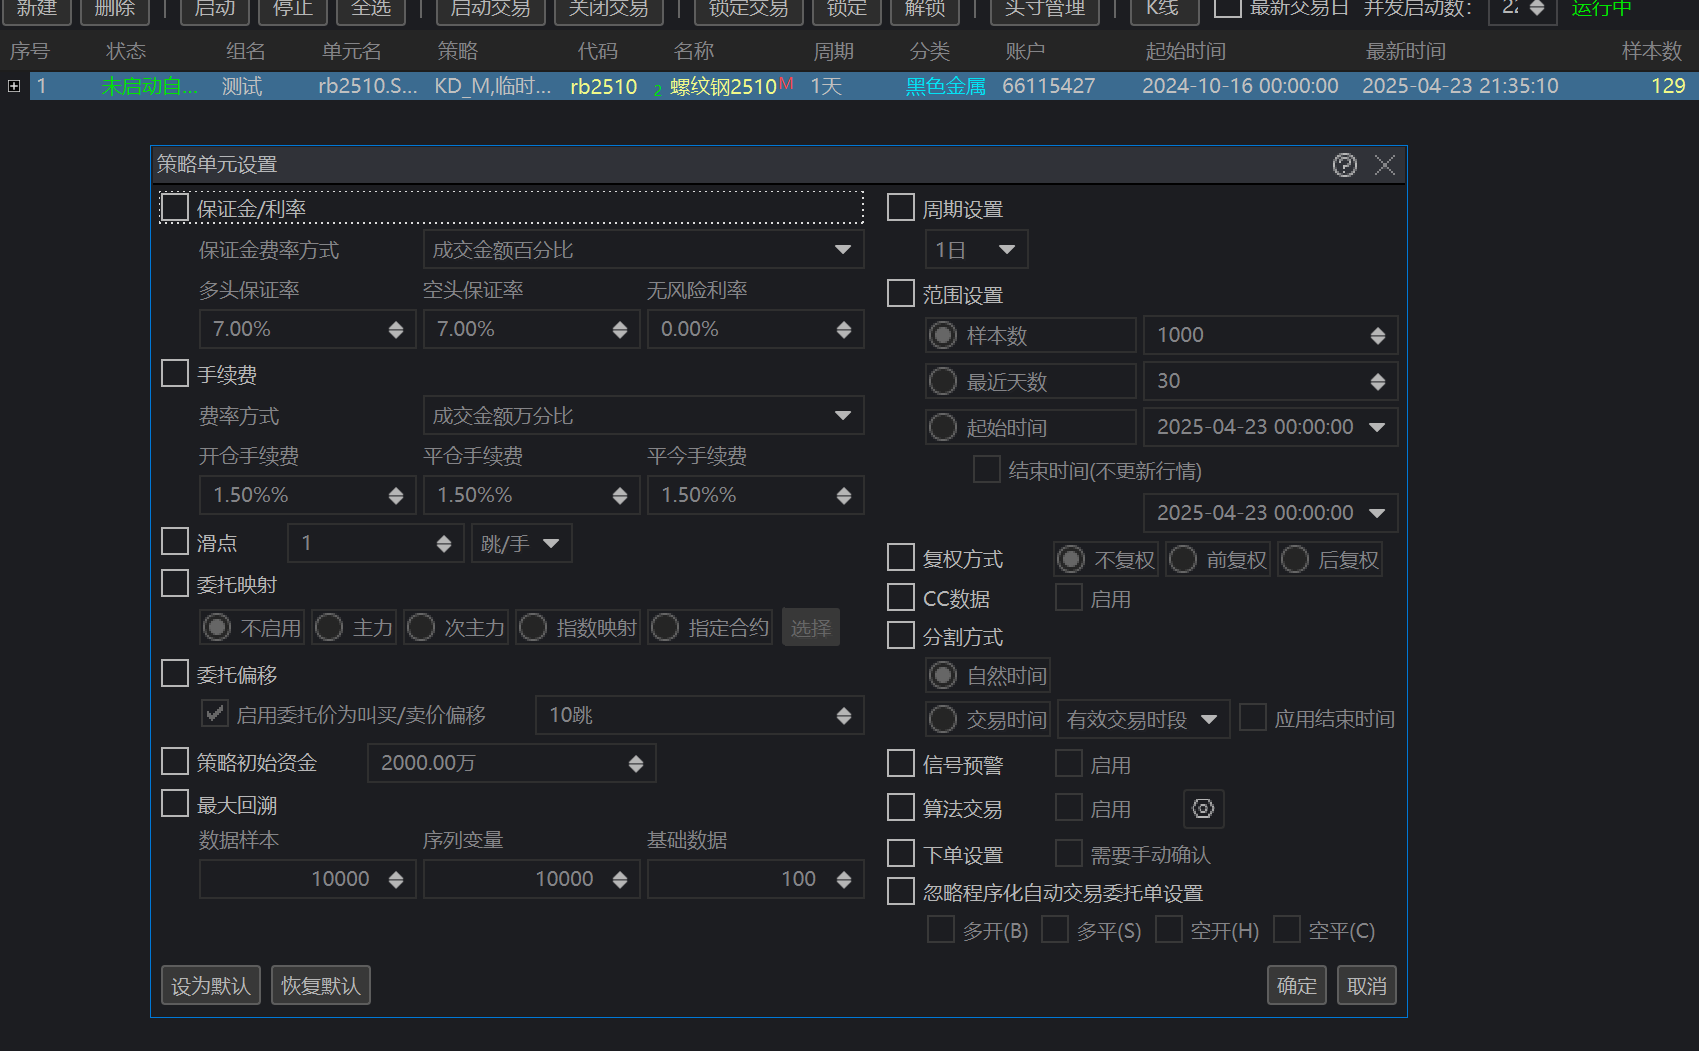This screenshot has width=1699, height=1051.
Task: Close the 策略单元设置 dialog
Action: pos(1384,165)
